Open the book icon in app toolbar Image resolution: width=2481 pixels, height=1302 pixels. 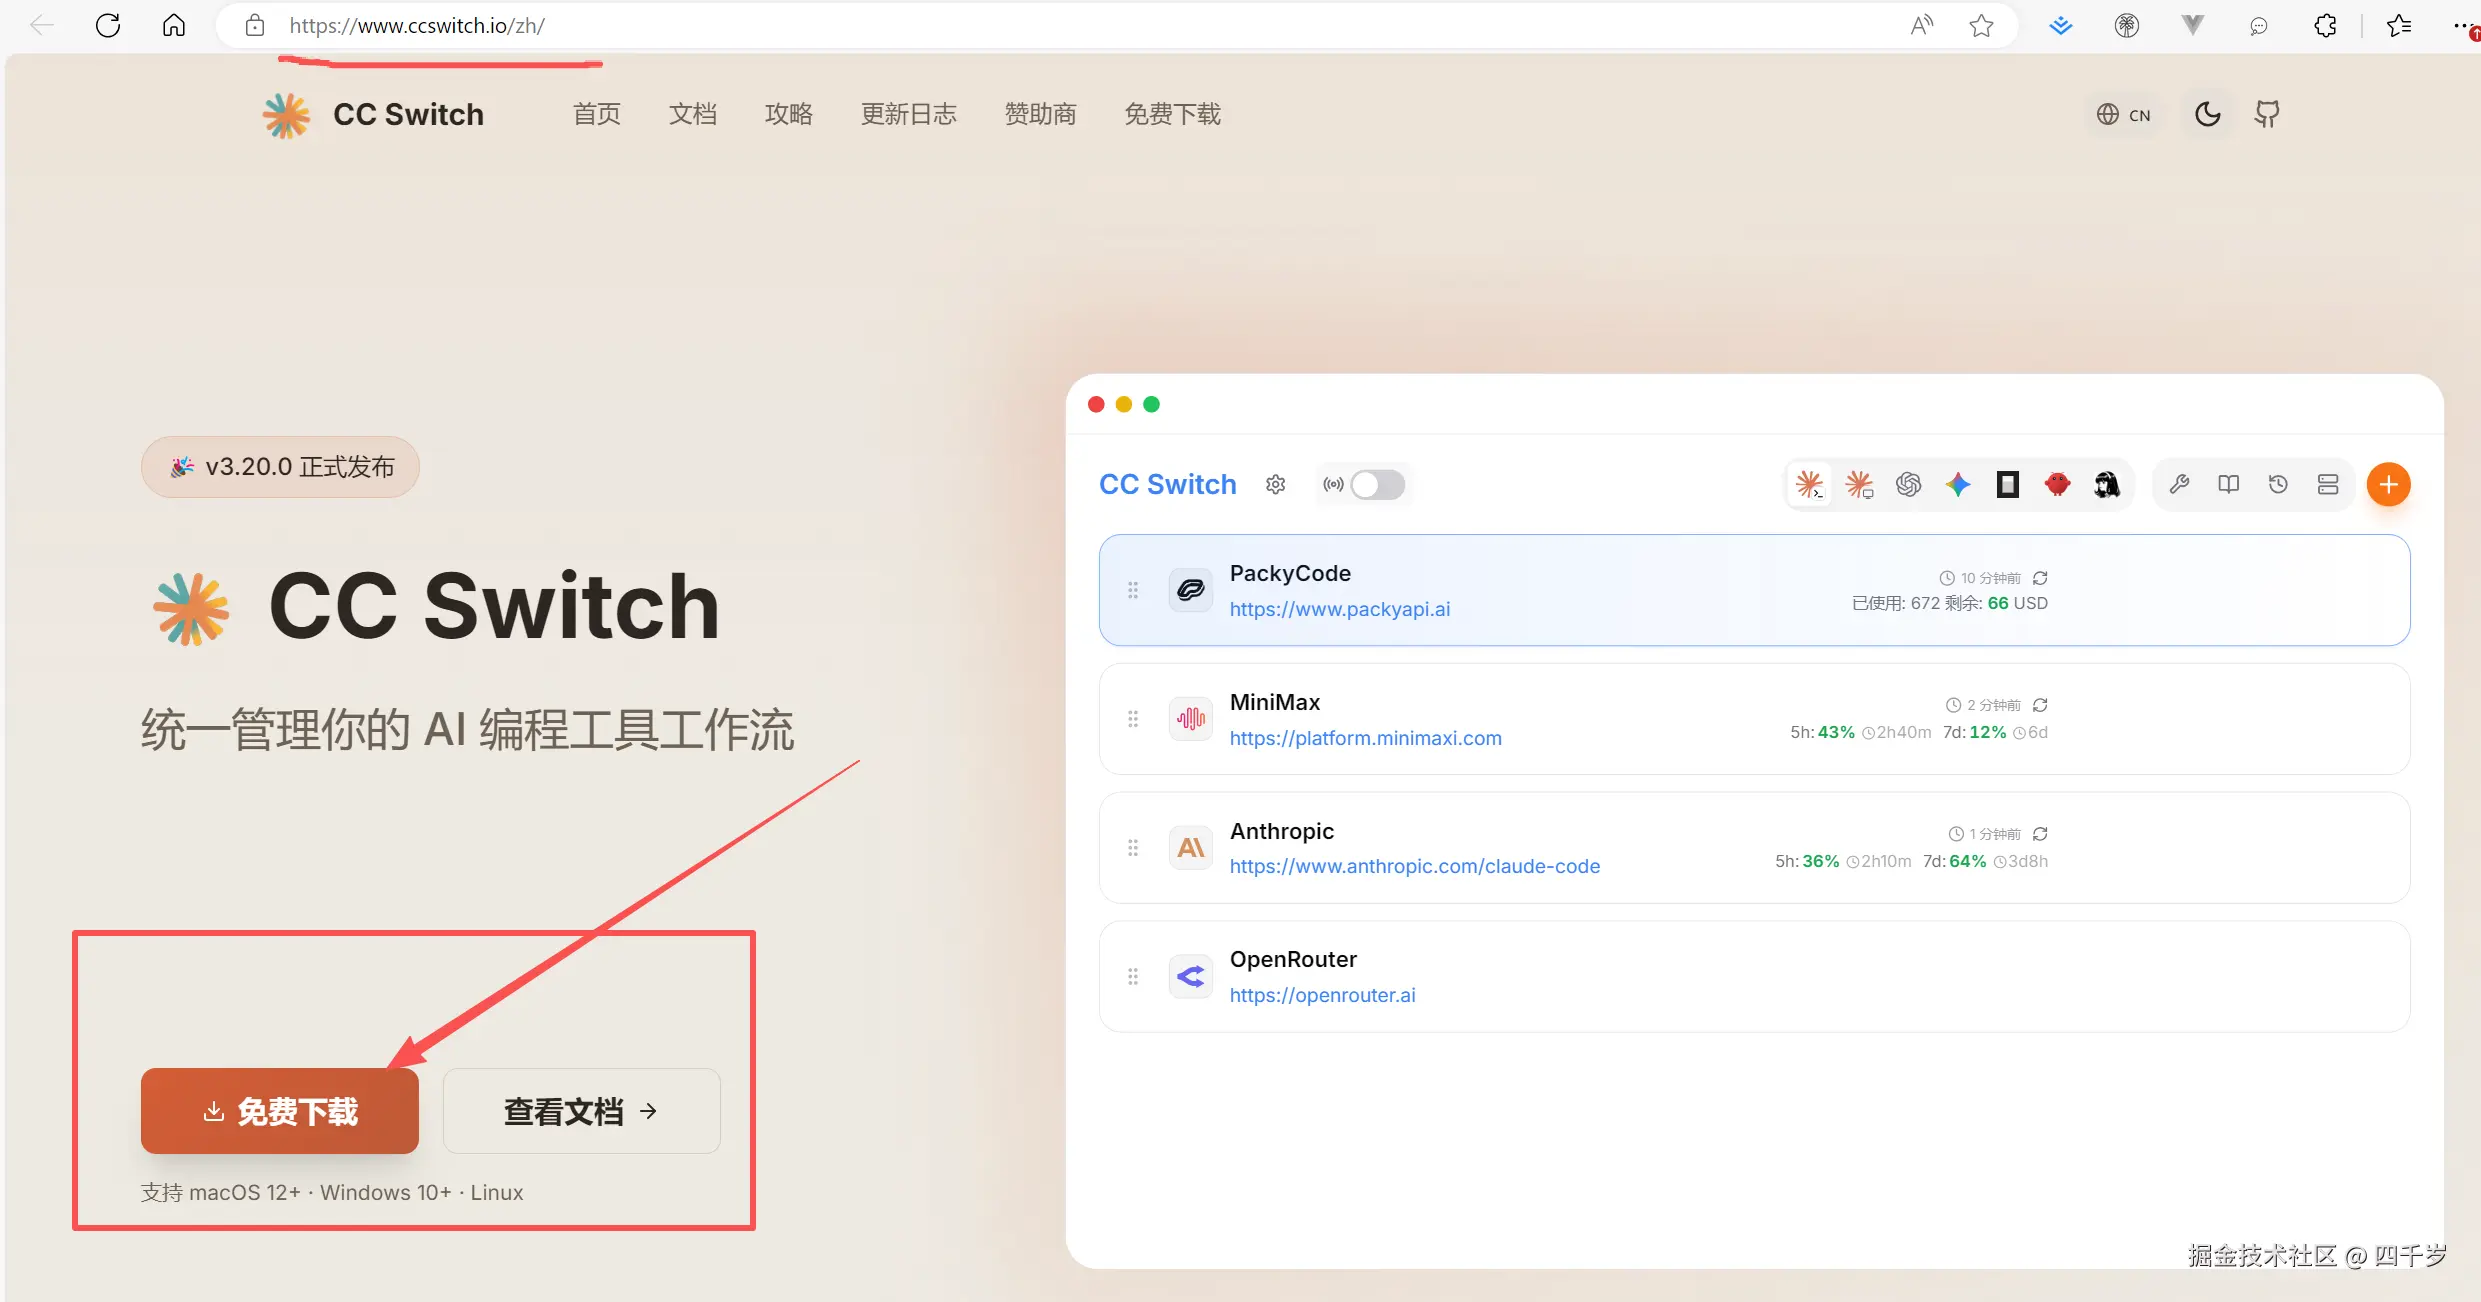point(2229,485)
